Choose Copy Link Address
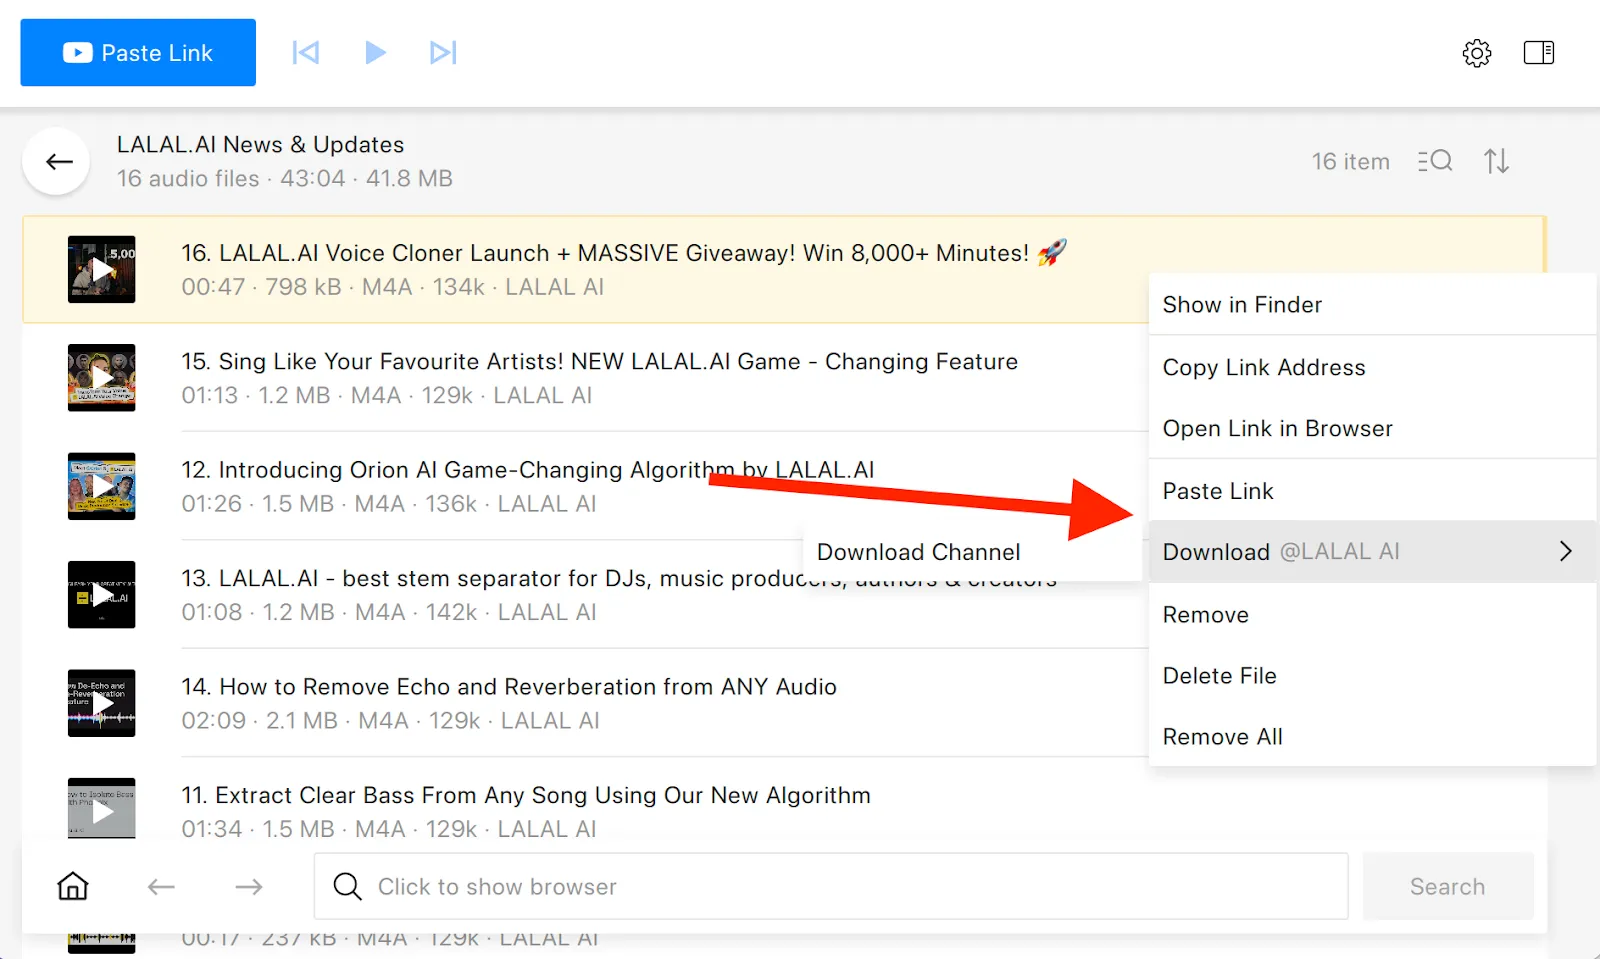Screen dimensions: 1600x959 click(1372, 367)
